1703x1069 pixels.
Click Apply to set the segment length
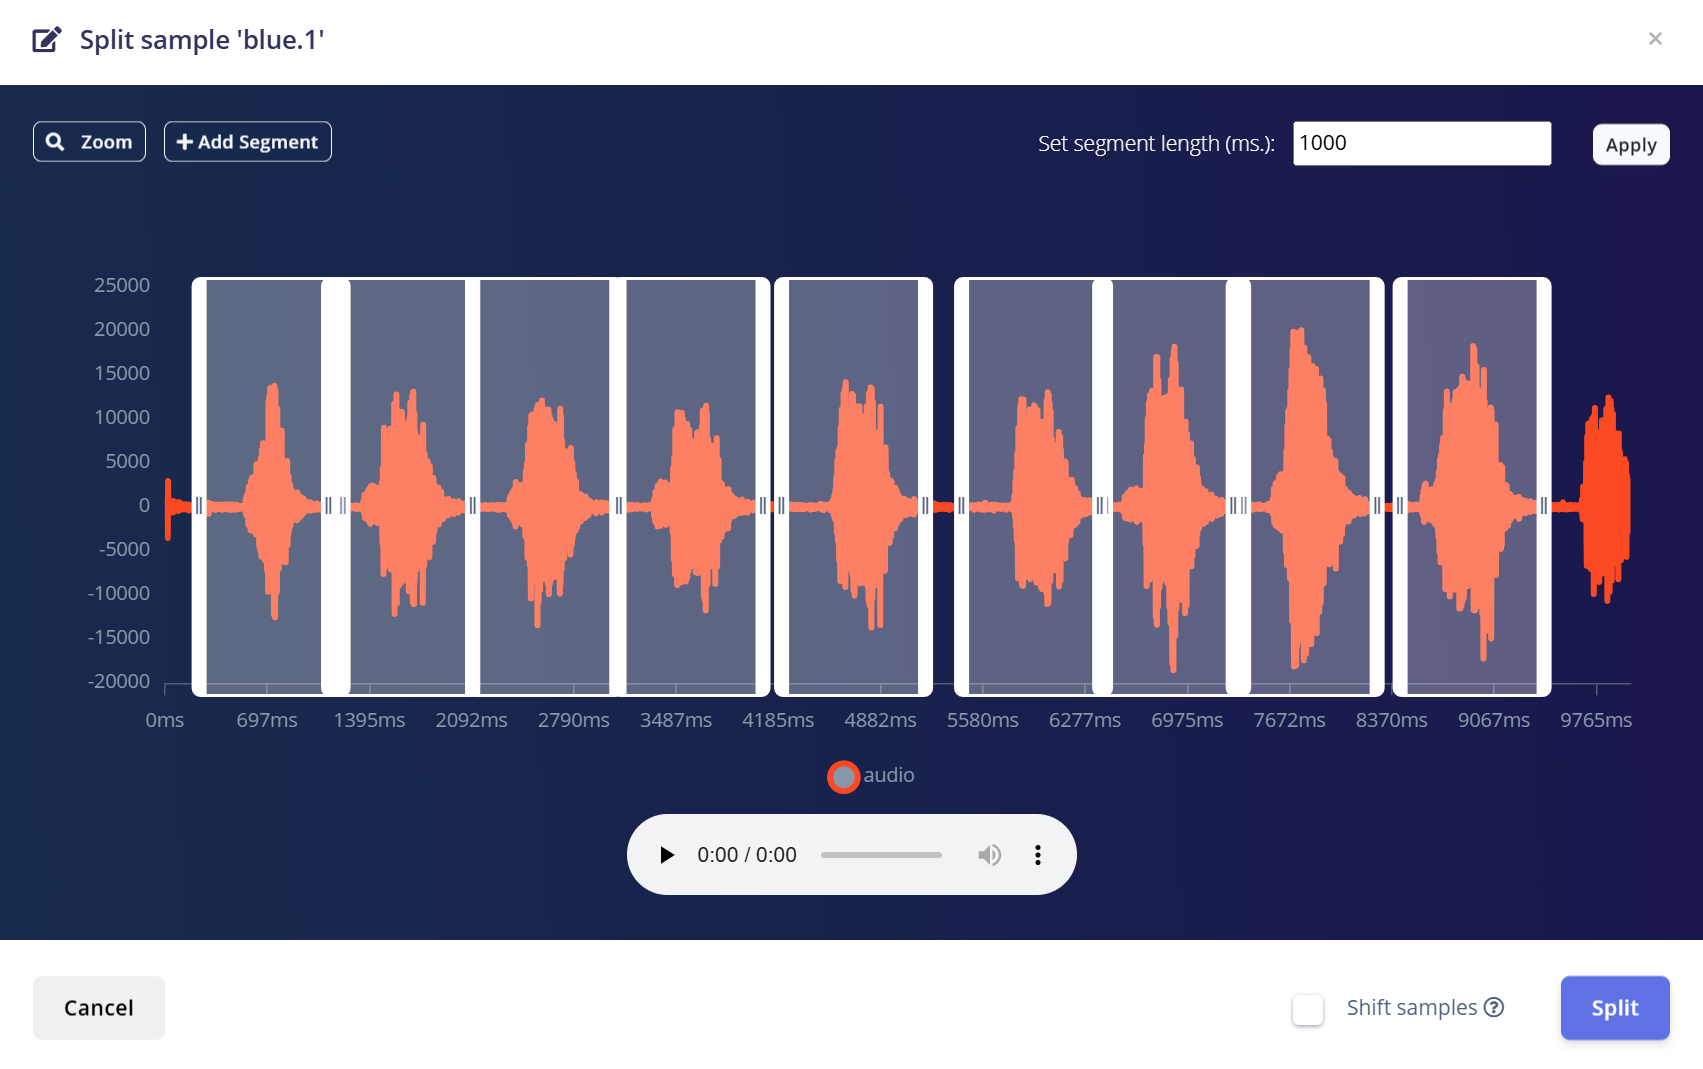coord(1630,144)
